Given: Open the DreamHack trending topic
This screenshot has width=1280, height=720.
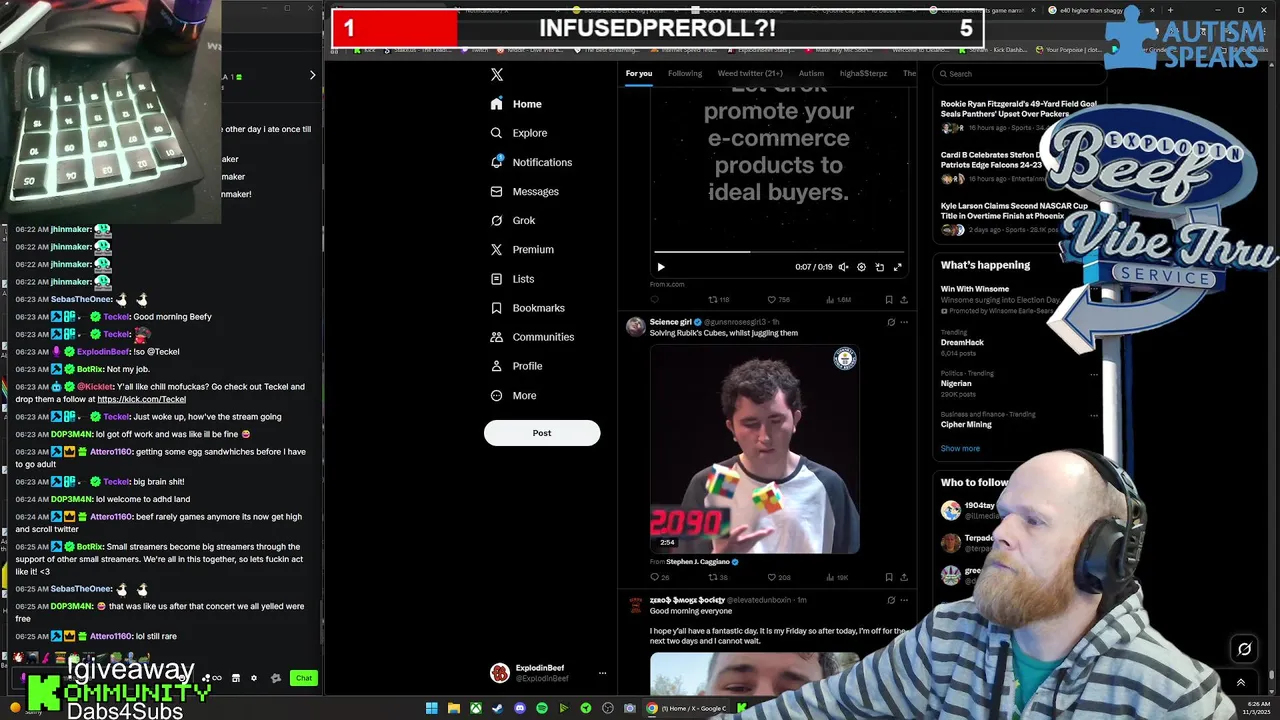Looking at the screenshot, I should [x=962, y=342].
